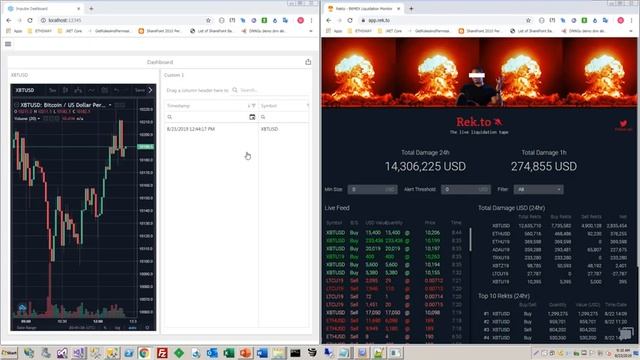Click the Alert Threshold input field
Screen dimensions: 640x360
click(x=466, y=189)
